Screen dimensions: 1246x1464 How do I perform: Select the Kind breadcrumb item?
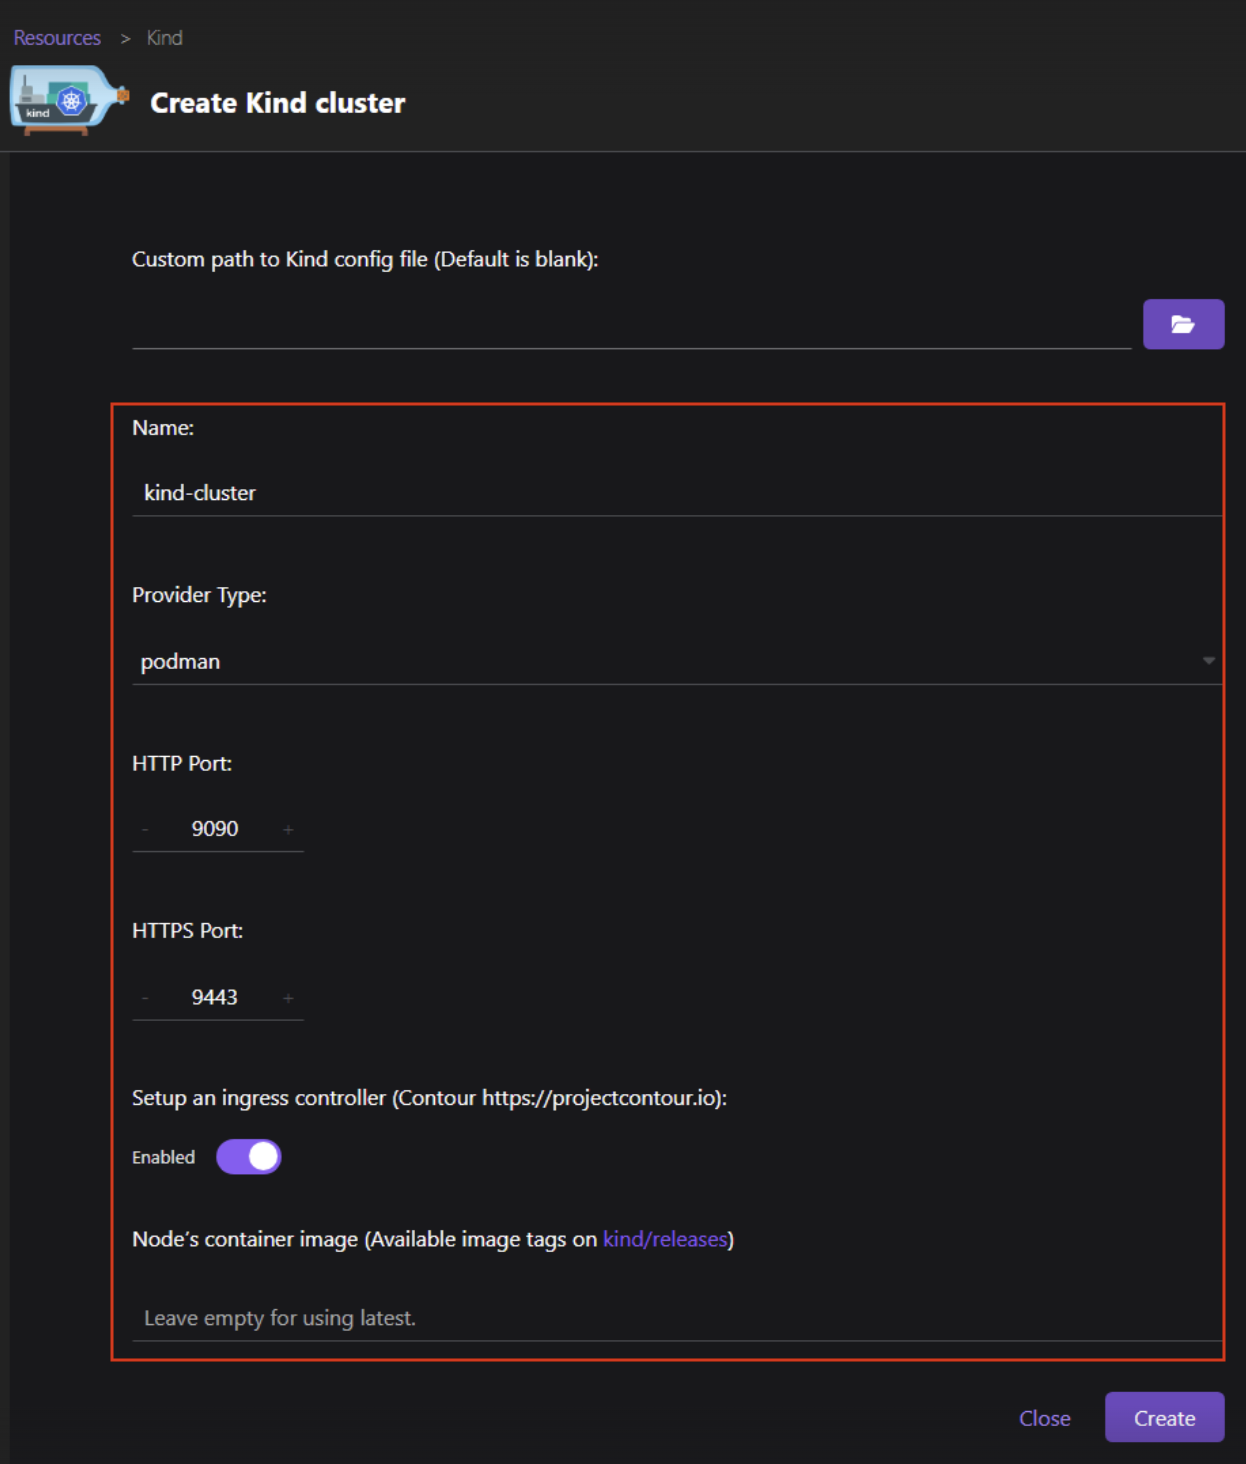click(164, 38)
